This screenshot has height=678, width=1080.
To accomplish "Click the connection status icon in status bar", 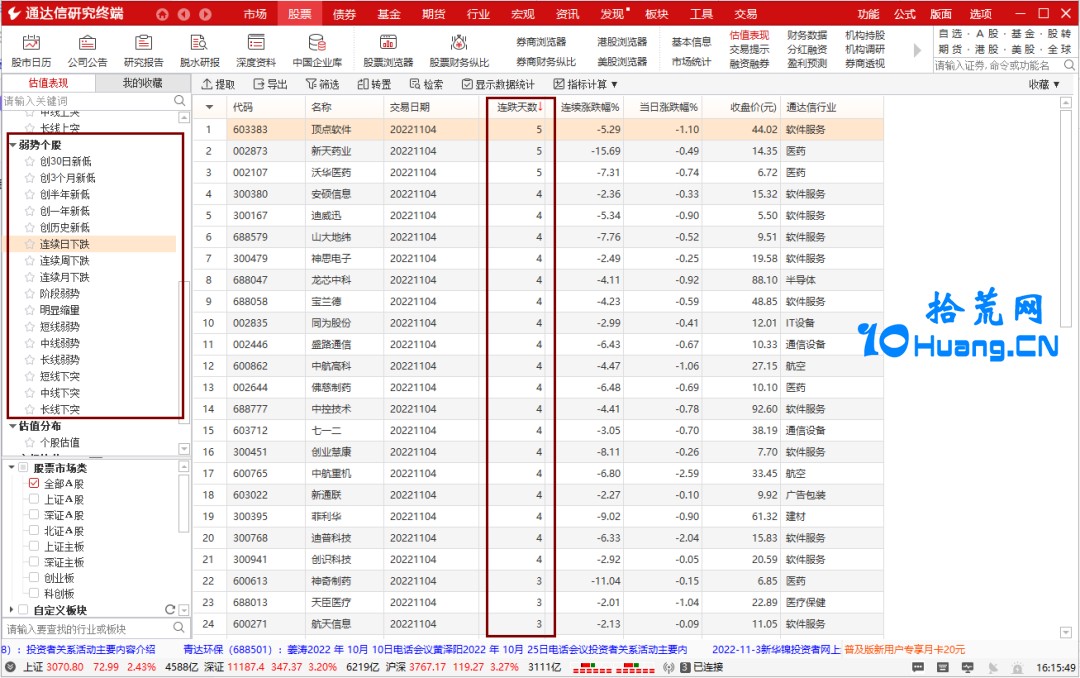I will (x=669, y=667).
